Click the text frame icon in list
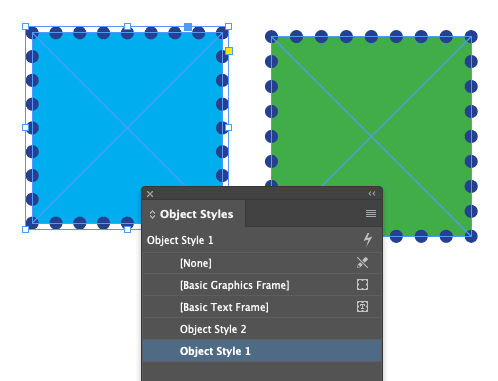Image resolution: width=498 pixels, height=381 pixels. click(x=362, y=307)
